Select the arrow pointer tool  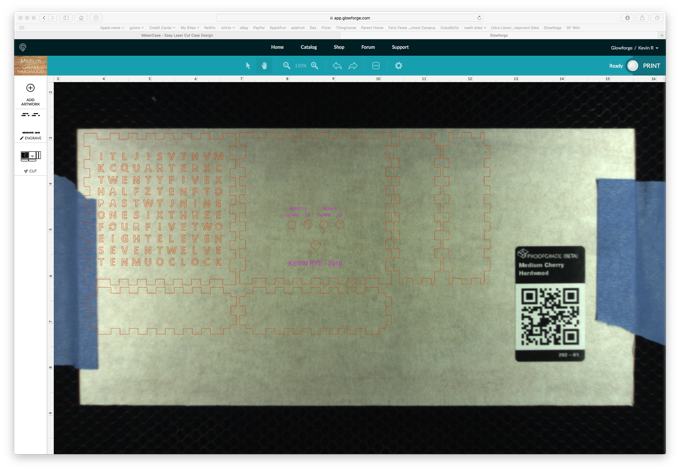click(x=248, y=65)
